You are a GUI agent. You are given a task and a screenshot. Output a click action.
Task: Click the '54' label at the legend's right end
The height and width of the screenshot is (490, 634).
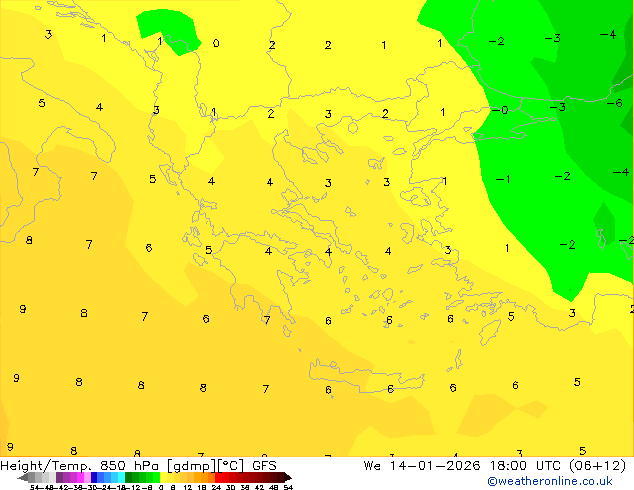tap(288, 487)
